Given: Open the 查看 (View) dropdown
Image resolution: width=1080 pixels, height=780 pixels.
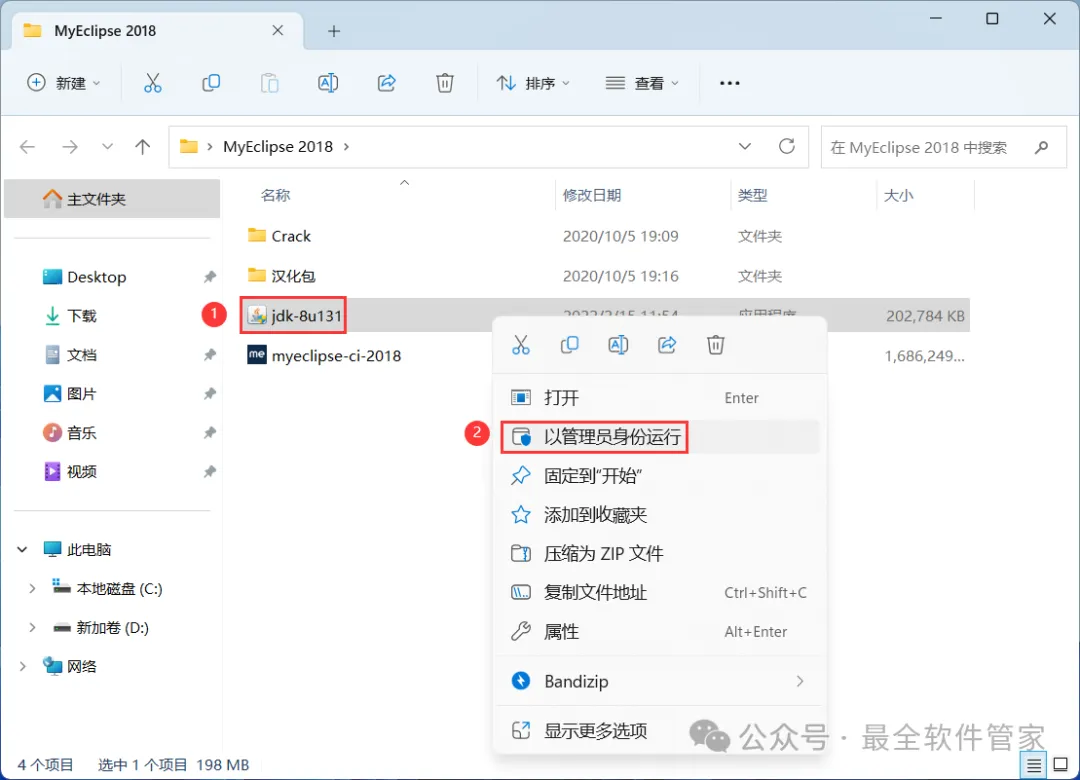Looking at the screenshot, I should (642, 83).
